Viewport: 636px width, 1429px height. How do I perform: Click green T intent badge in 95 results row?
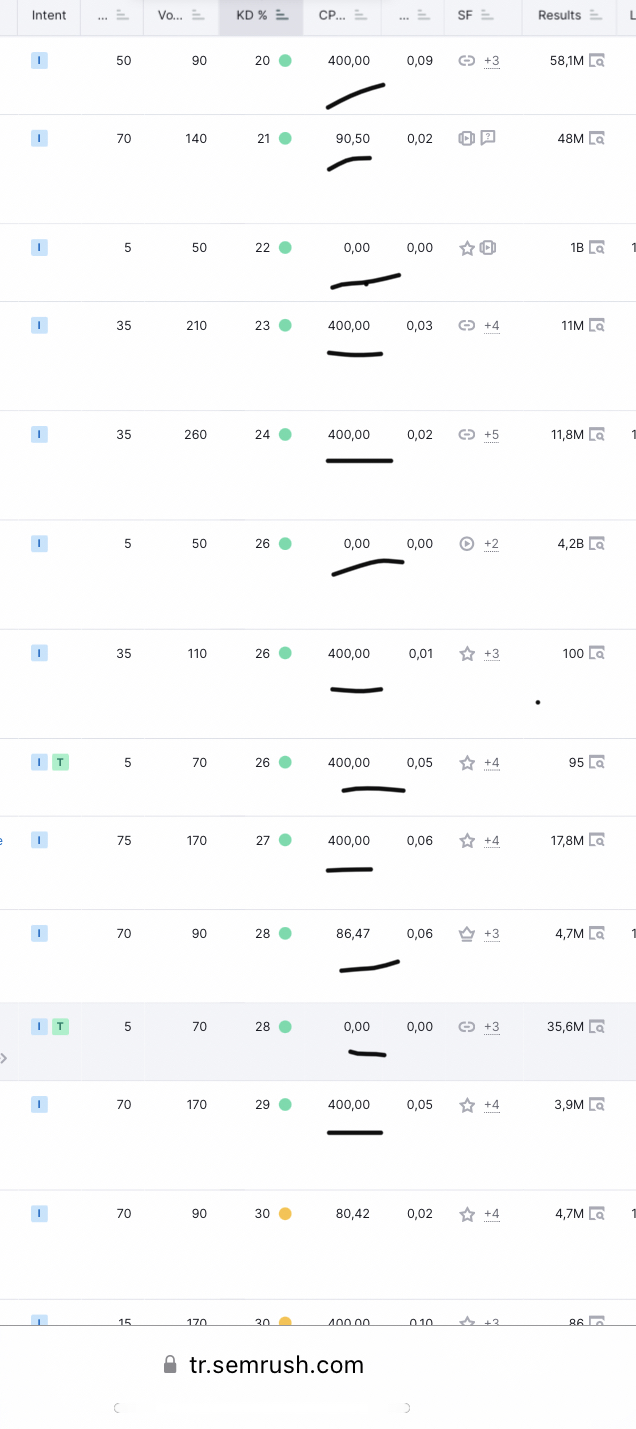pos(60,763)
